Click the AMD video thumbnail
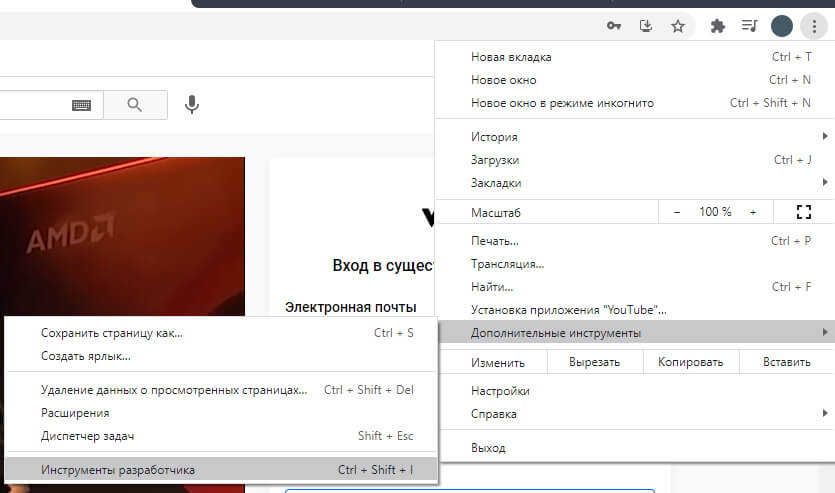The height and width of the screenshot is (493, 835). click(122, 236)
